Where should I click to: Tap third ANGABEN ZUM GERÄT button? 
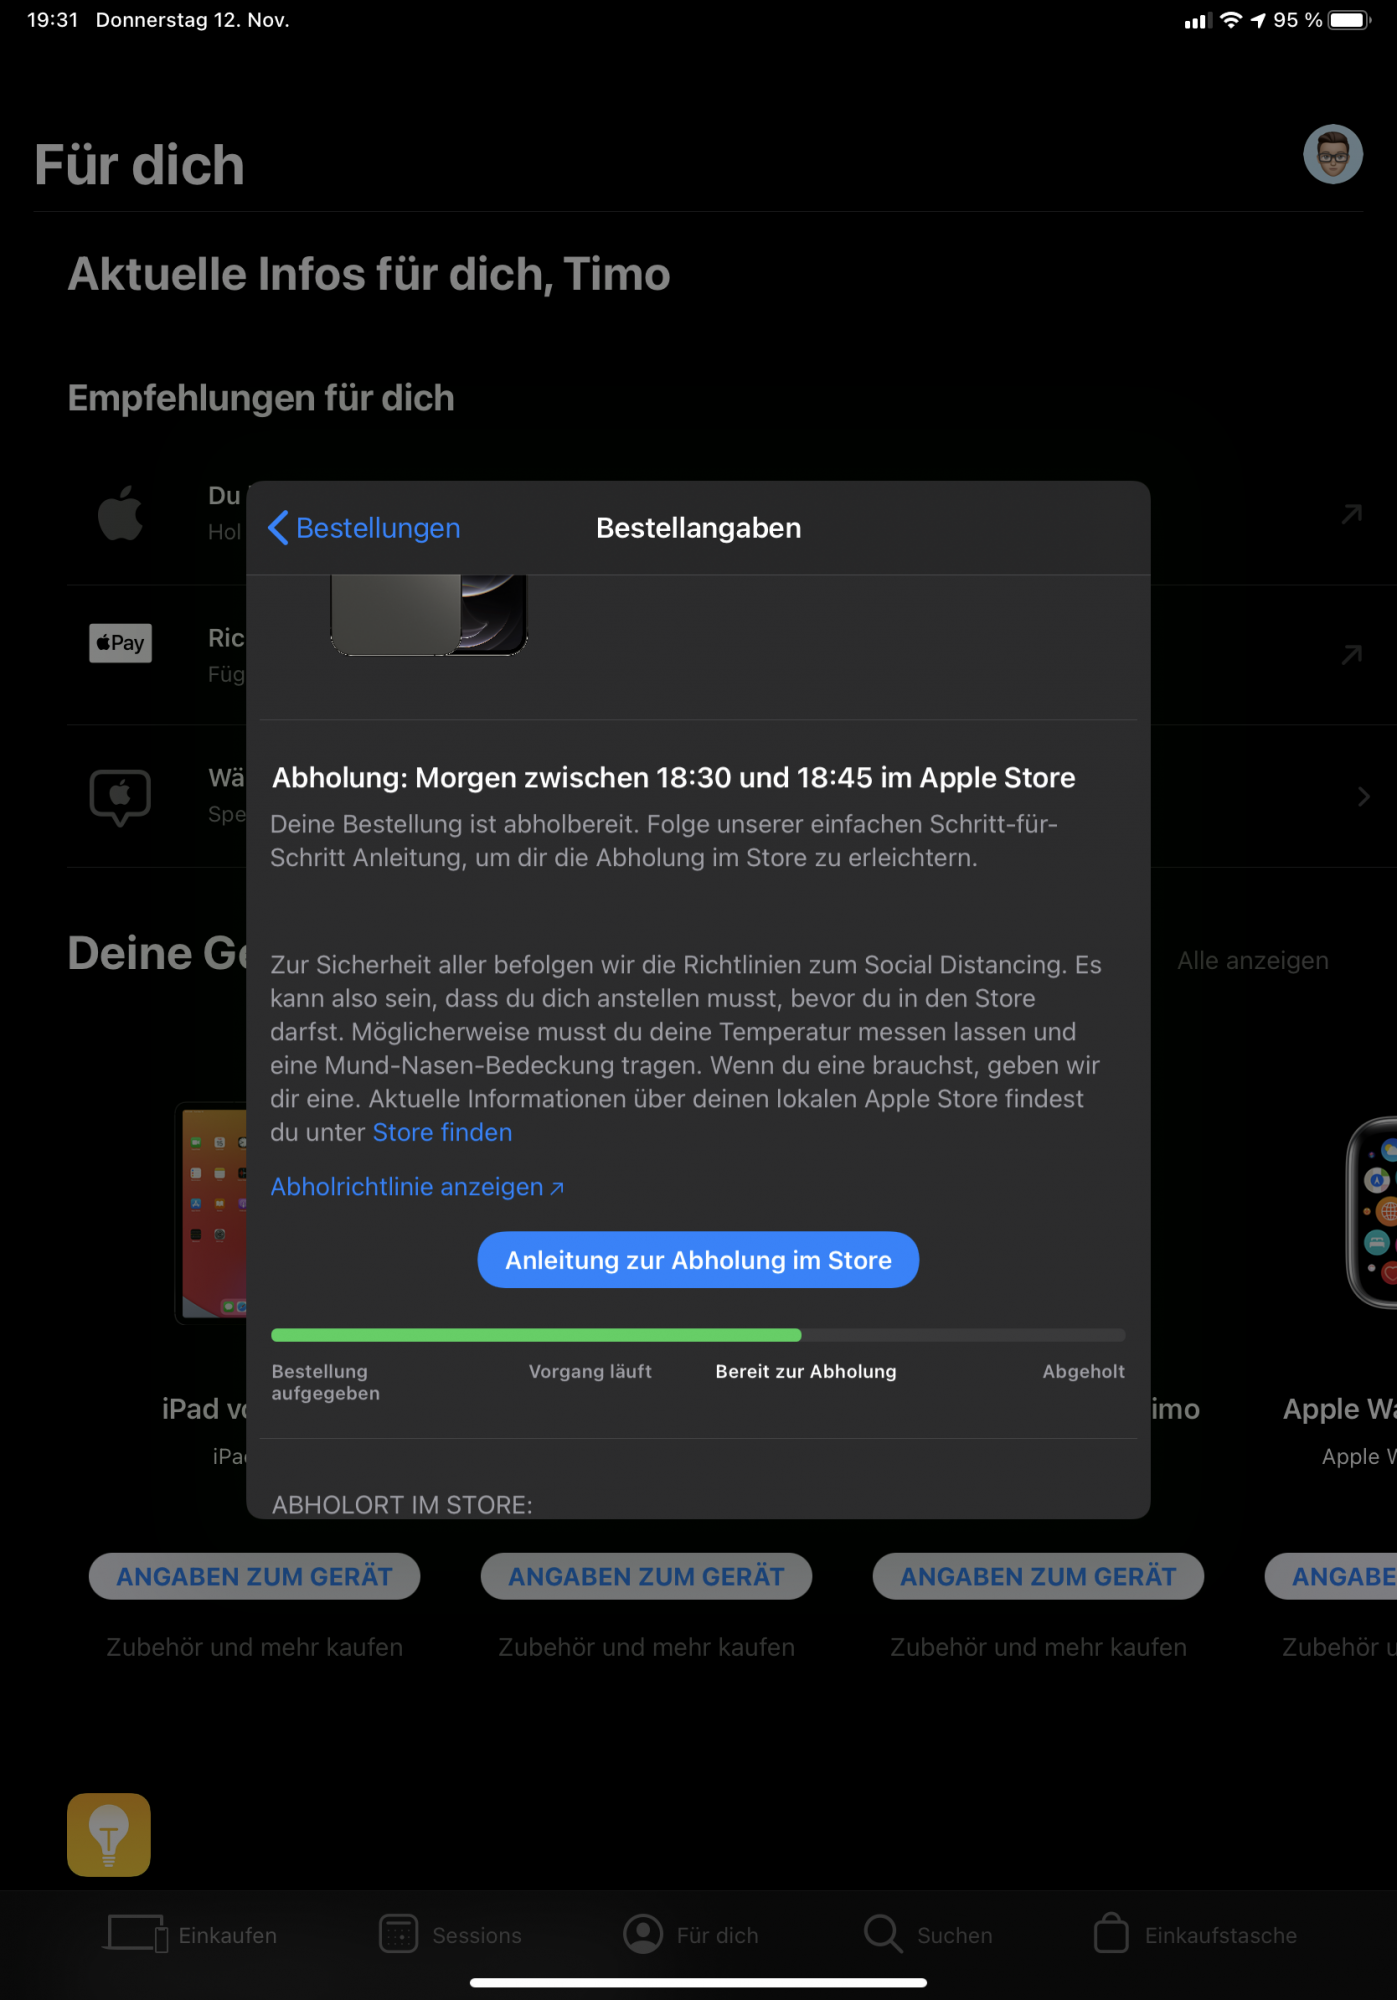tap(1038, 1576)
